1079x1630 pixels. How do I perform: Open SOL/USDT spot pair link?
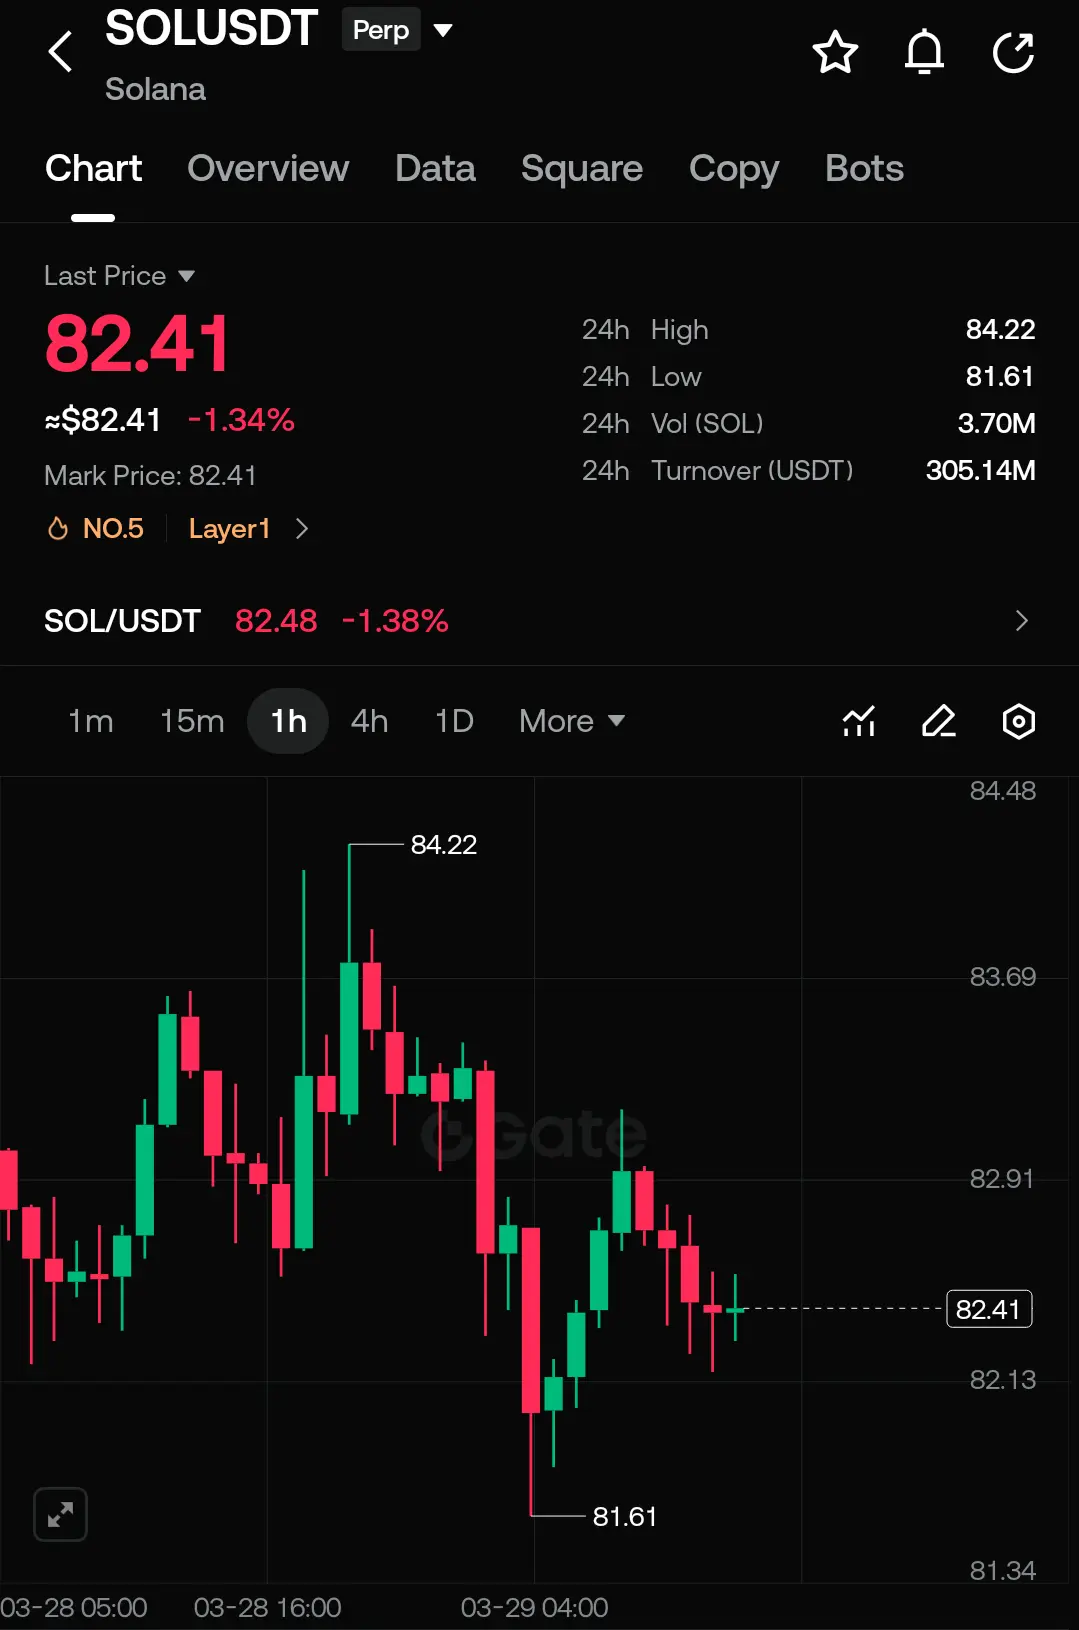pyautogui.click(x=122, y=621)
